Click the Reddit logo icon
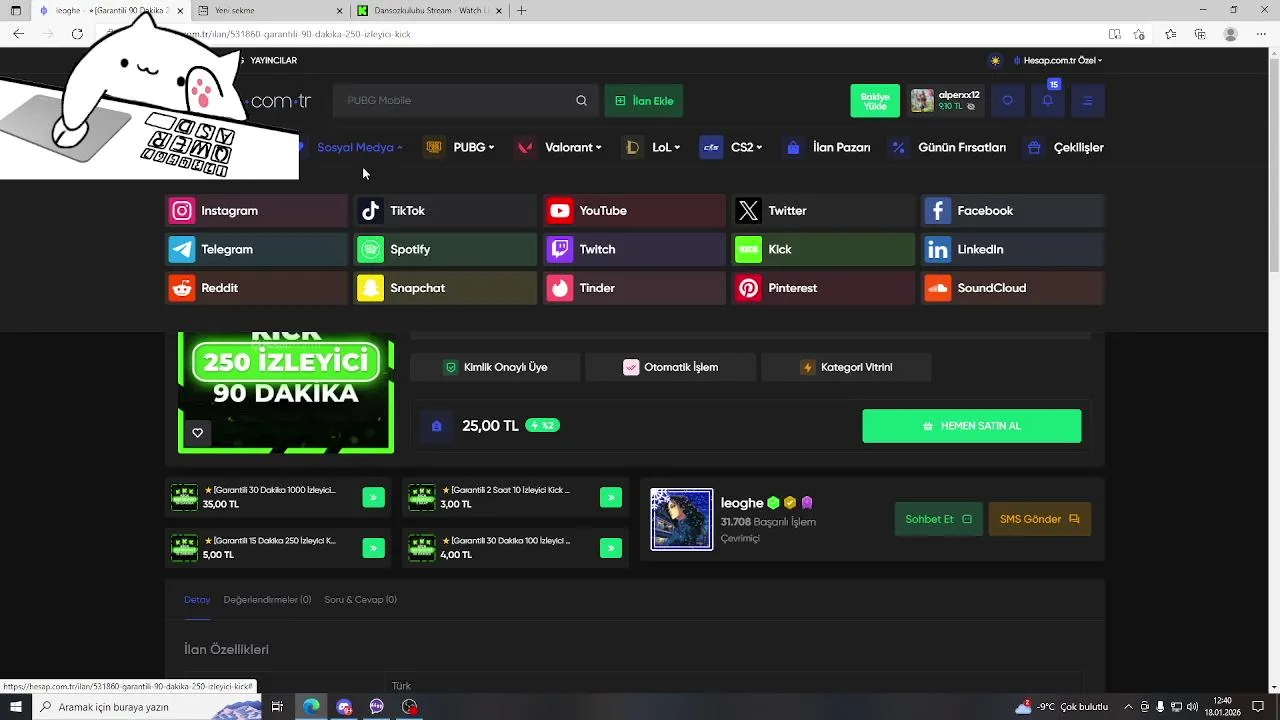1280x720 pixels. pyautogui.click(x=181, y=288)
